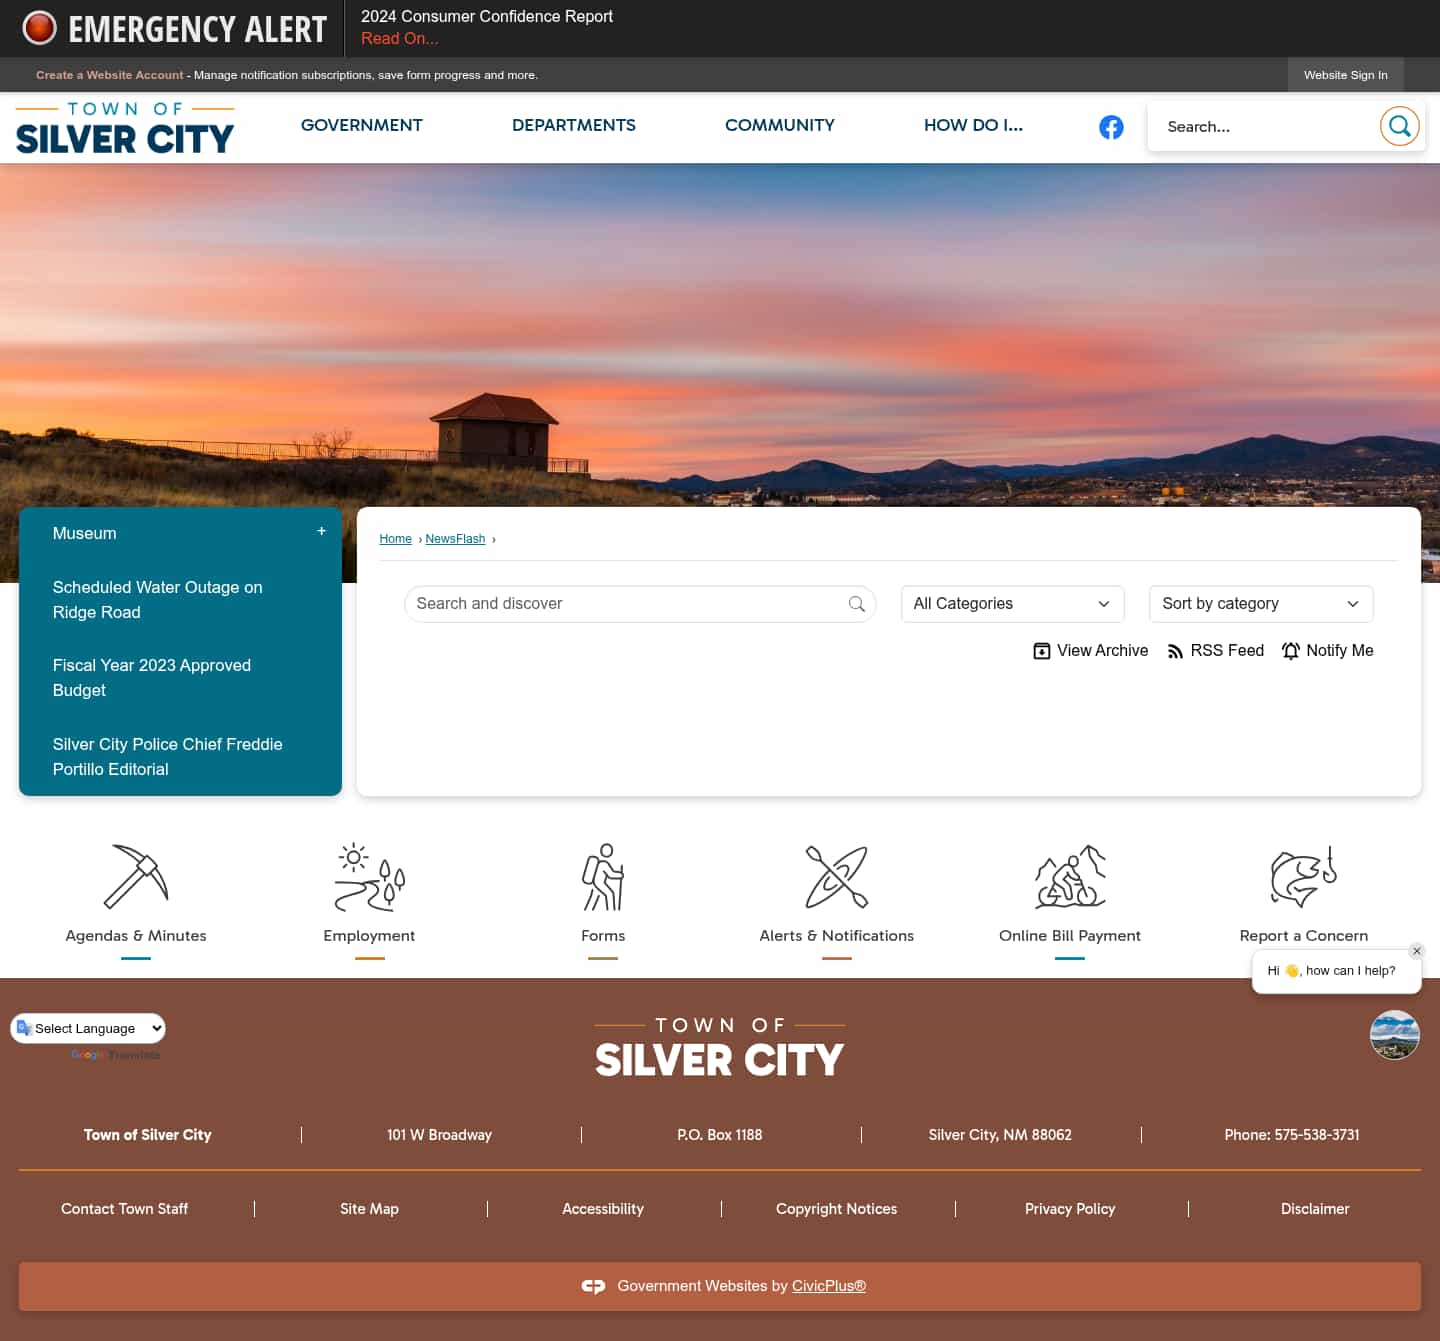1440x1341 pixels.
Task: Click Create a Website Account
Action: point(109,74)
